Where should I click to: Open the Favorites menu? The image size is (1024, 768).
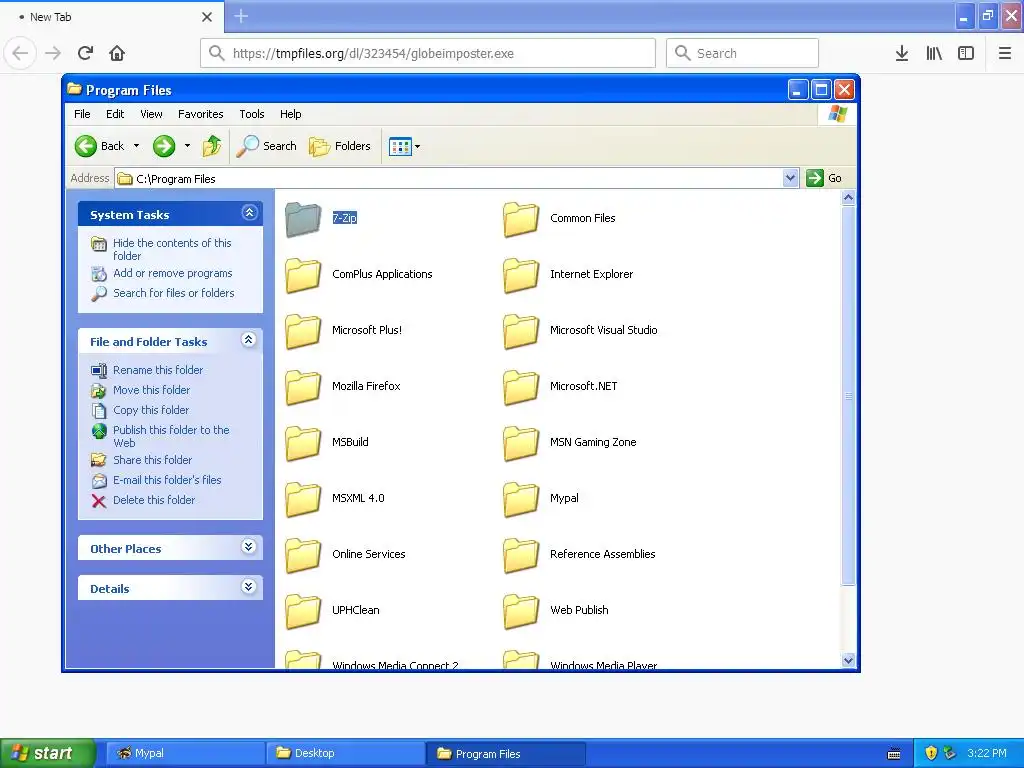point(200,114)
